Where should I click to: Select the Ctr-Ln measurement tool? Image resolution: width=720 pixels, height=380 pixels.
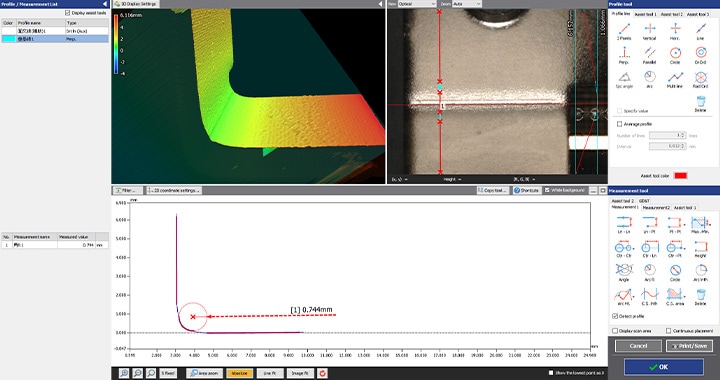[x=649, y=249]
